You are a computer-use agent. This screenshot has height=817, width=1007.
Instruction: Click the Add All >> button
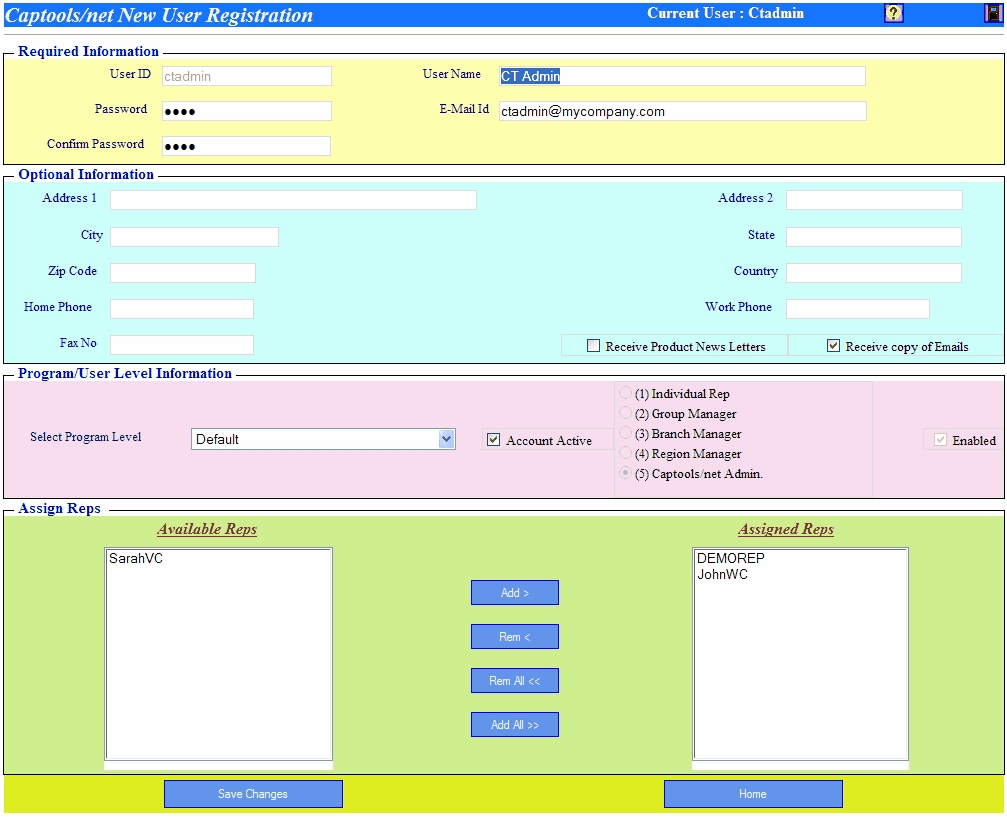coord(514,724)
